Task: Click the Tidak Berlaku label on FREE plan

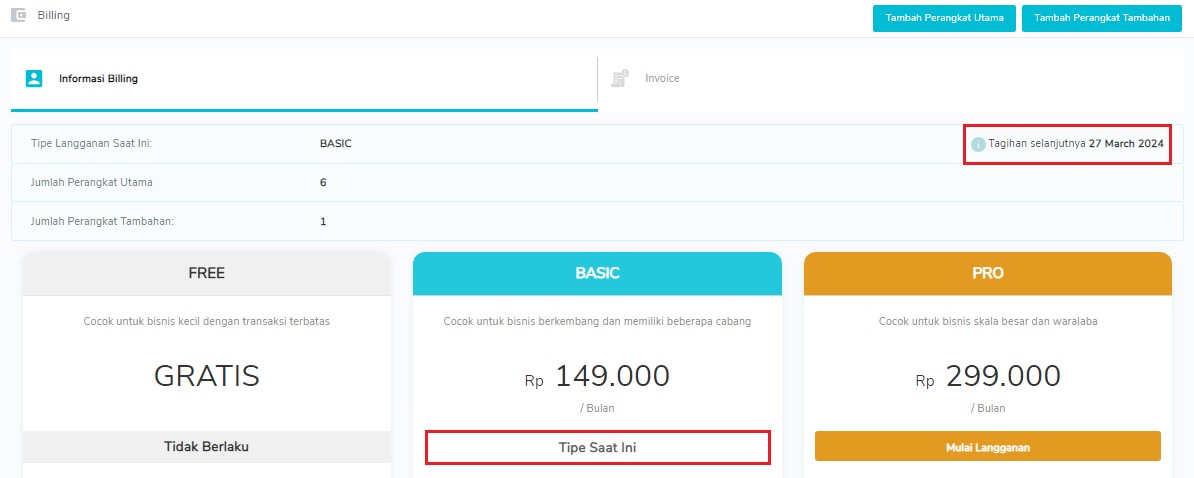Action: [x=206, y=447]
